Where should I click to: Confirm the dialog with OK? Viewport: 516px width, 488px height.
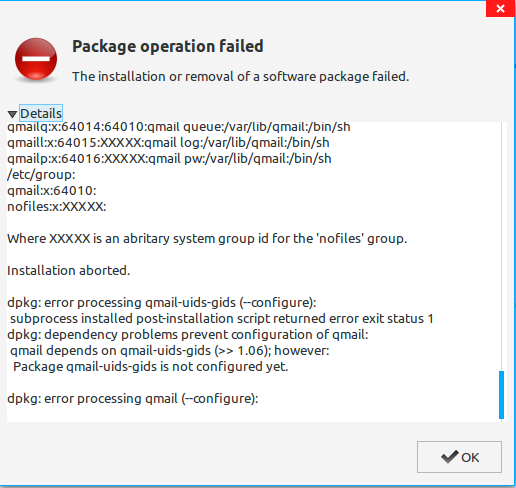[459, 457]
